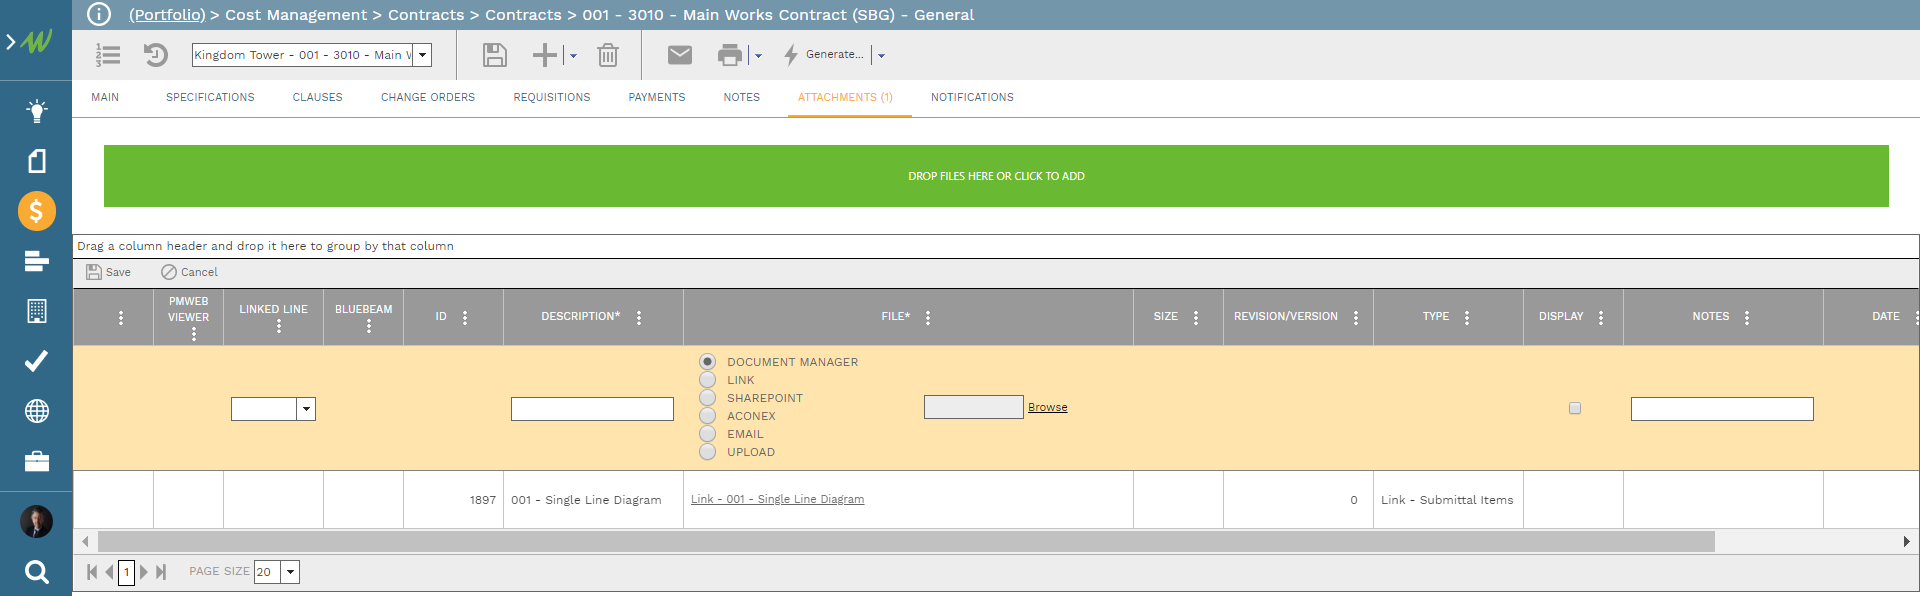Click the Description input field
This screenshot has height=596, width=1920.
click(592, 409)
